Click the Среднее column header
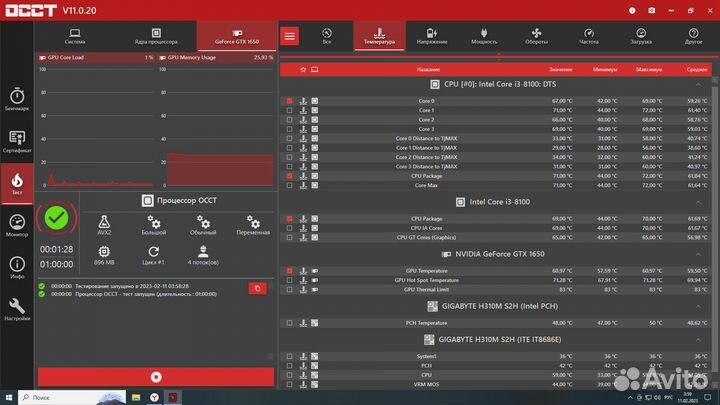 pyautogui.click(x=696, y=69)
